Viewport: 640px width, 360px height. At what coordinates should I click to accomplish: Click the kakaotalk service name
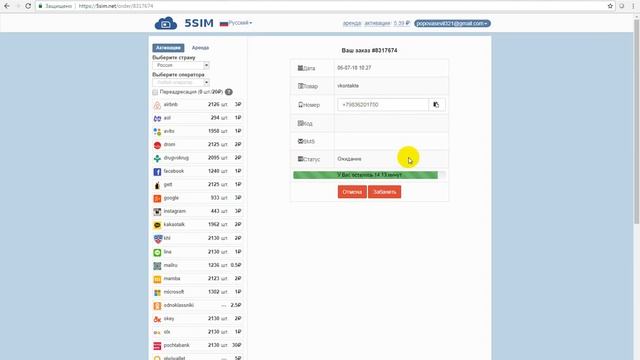click(x=174, y=224)
